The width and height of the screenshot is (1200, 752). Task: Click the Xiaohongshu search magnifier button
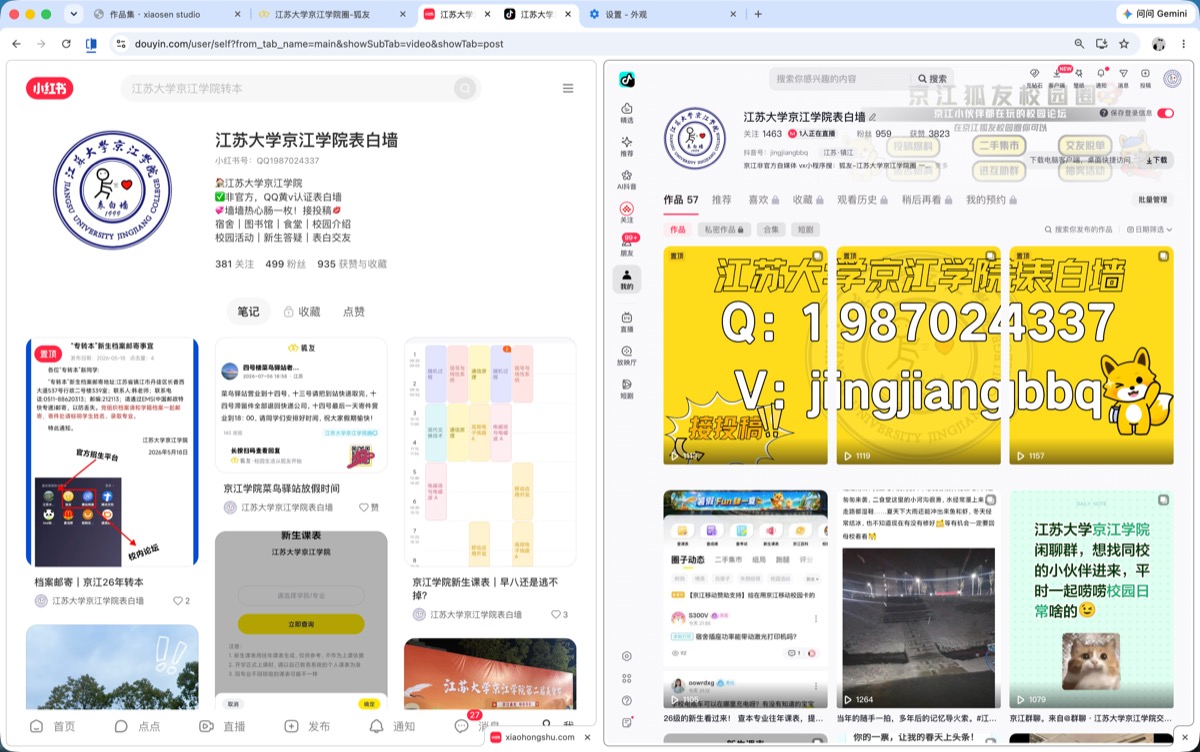pyautogui.click(x=465, y=88)
